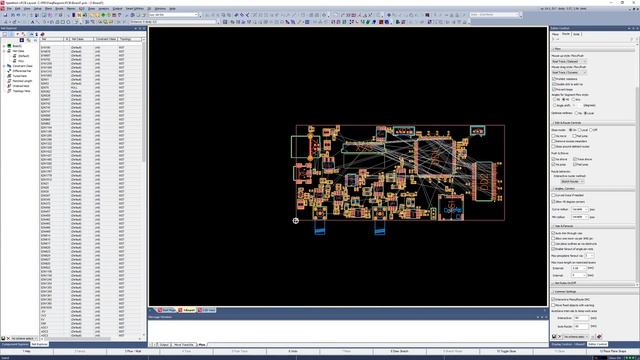Select Tuned Nets in the Net Explorer tree
This screenshot has width=640, height=360.
[x=20, y=76]
